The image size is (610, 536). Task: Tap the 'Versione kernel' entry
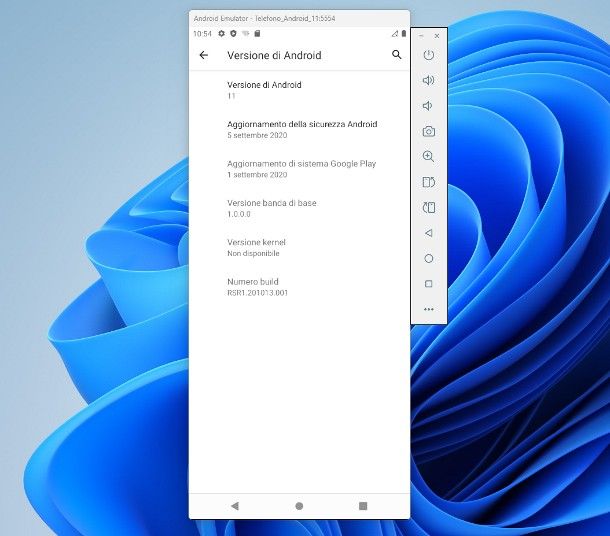299,247
